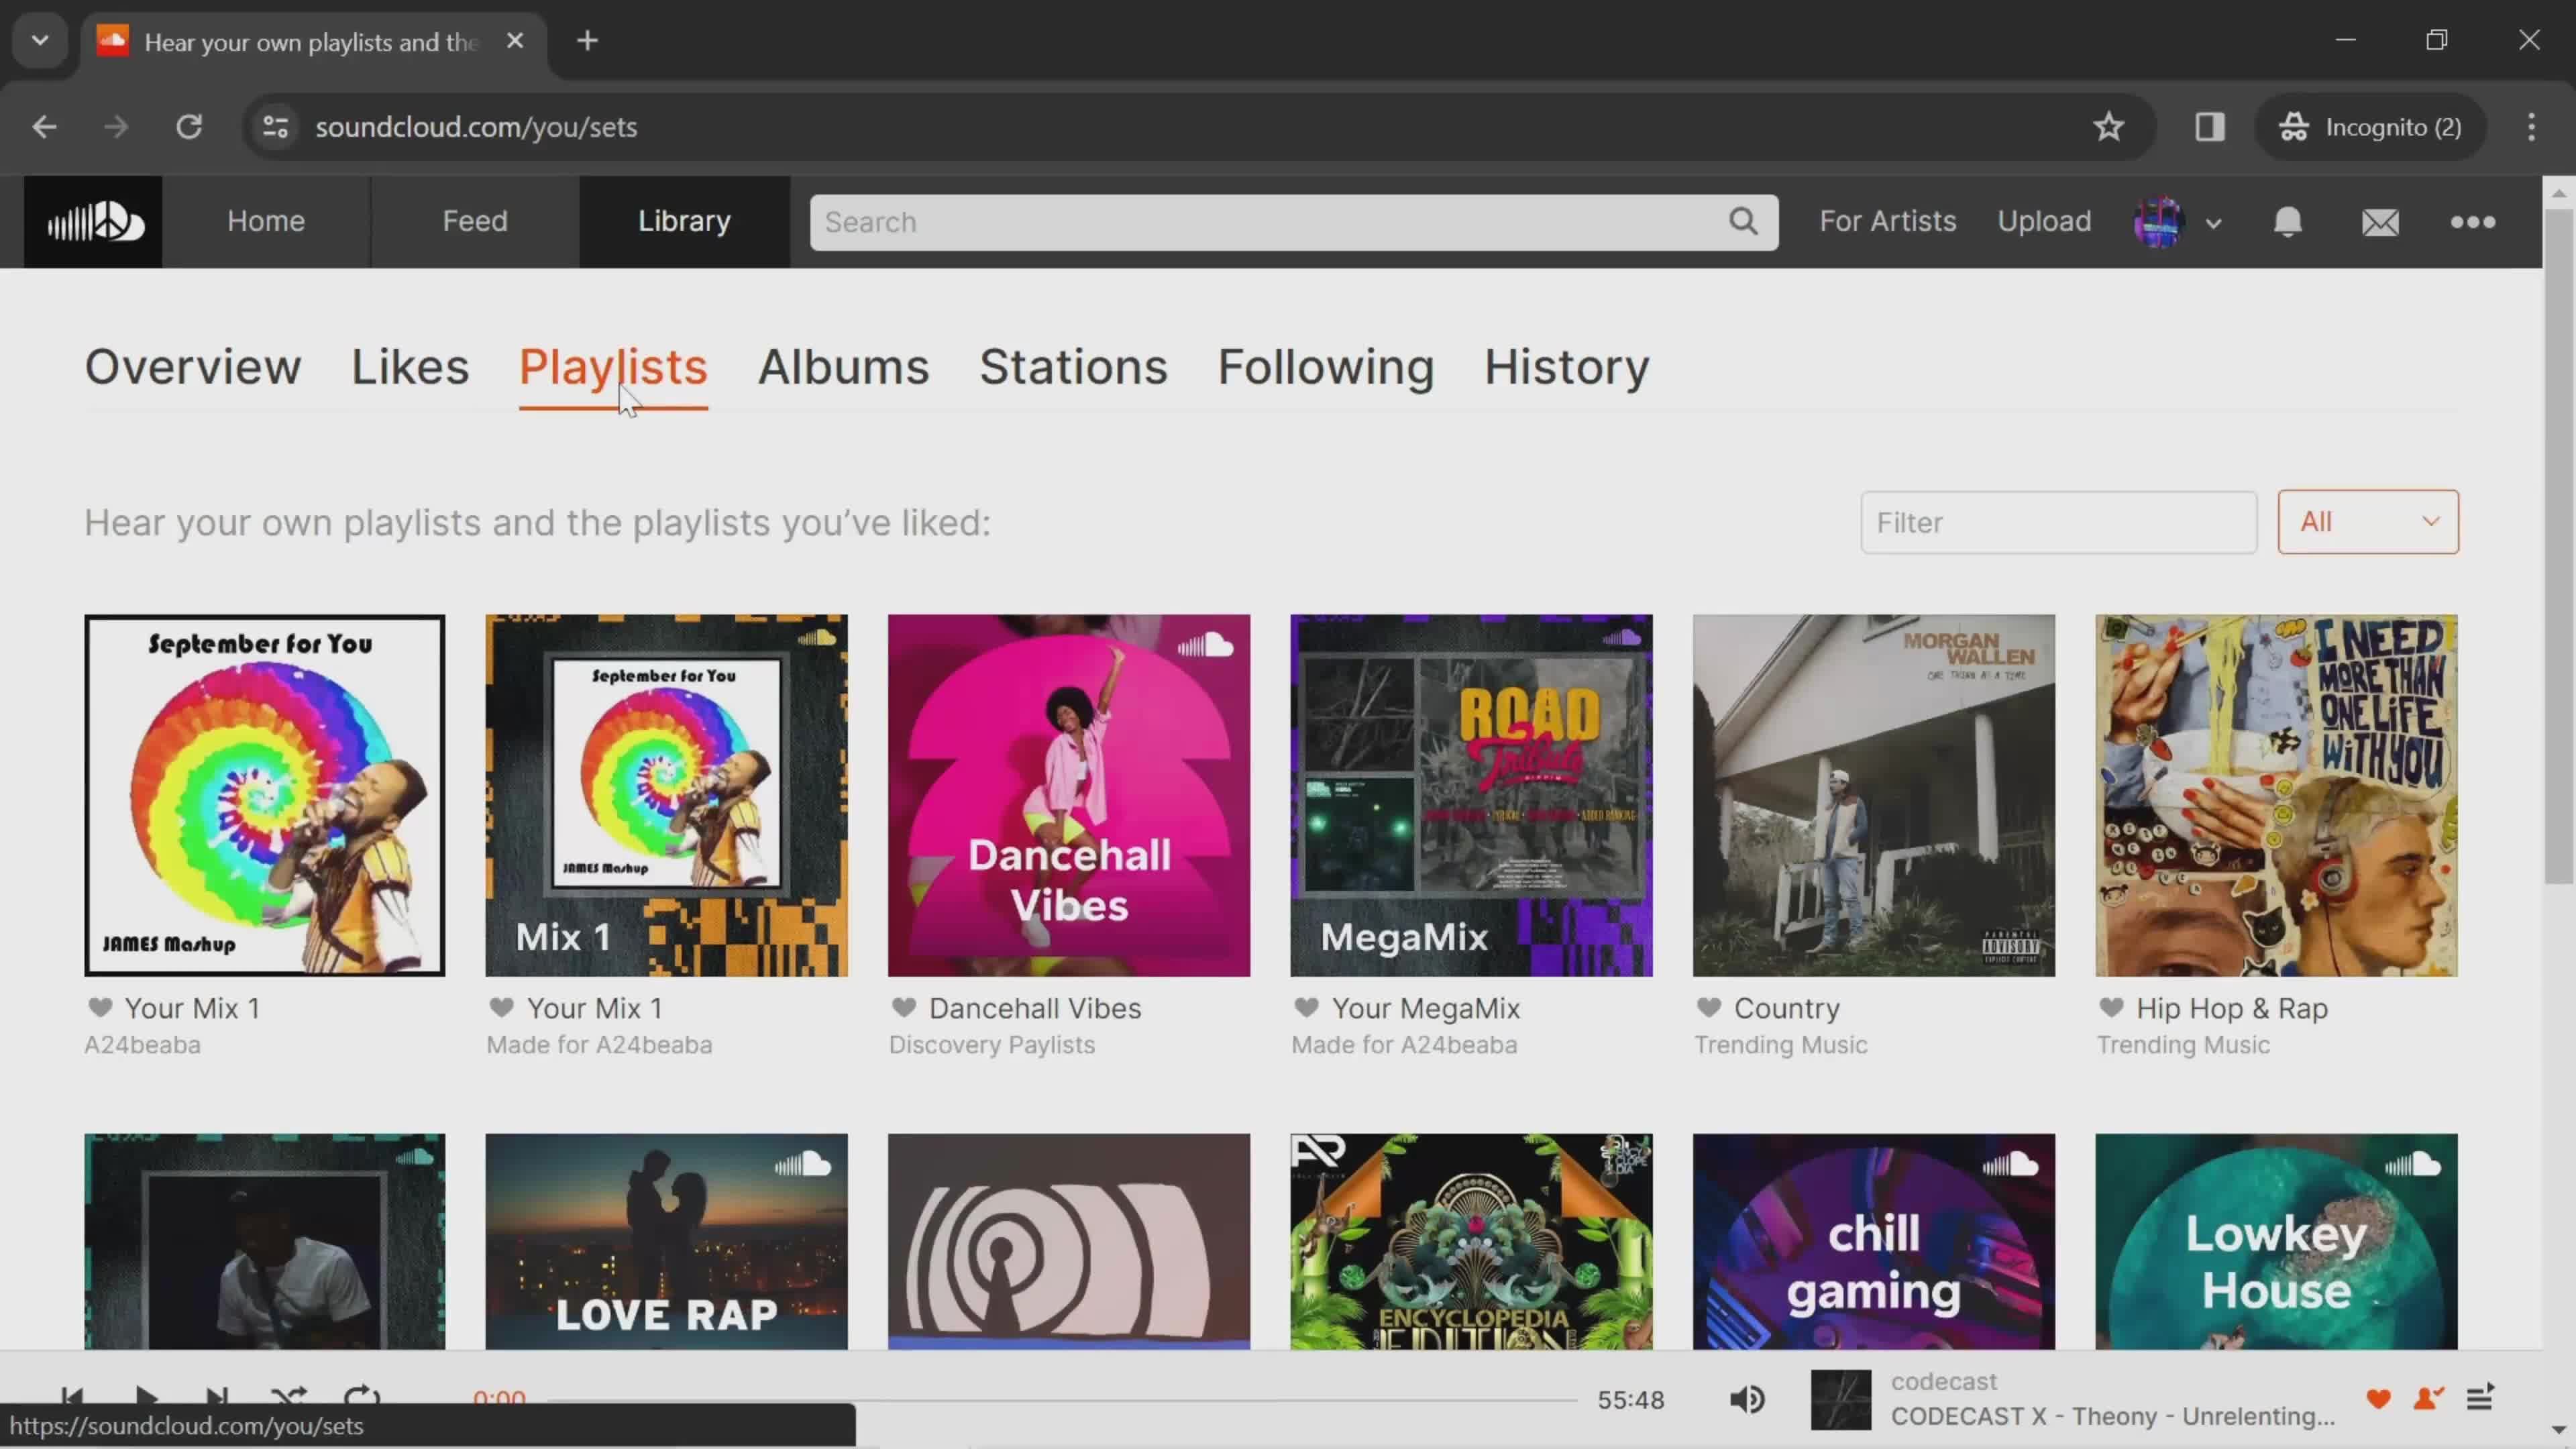Expand the All playlists dropdown filter
The height and width of the screenshot is (1449, 2576).
click(x=2367, y=520)
